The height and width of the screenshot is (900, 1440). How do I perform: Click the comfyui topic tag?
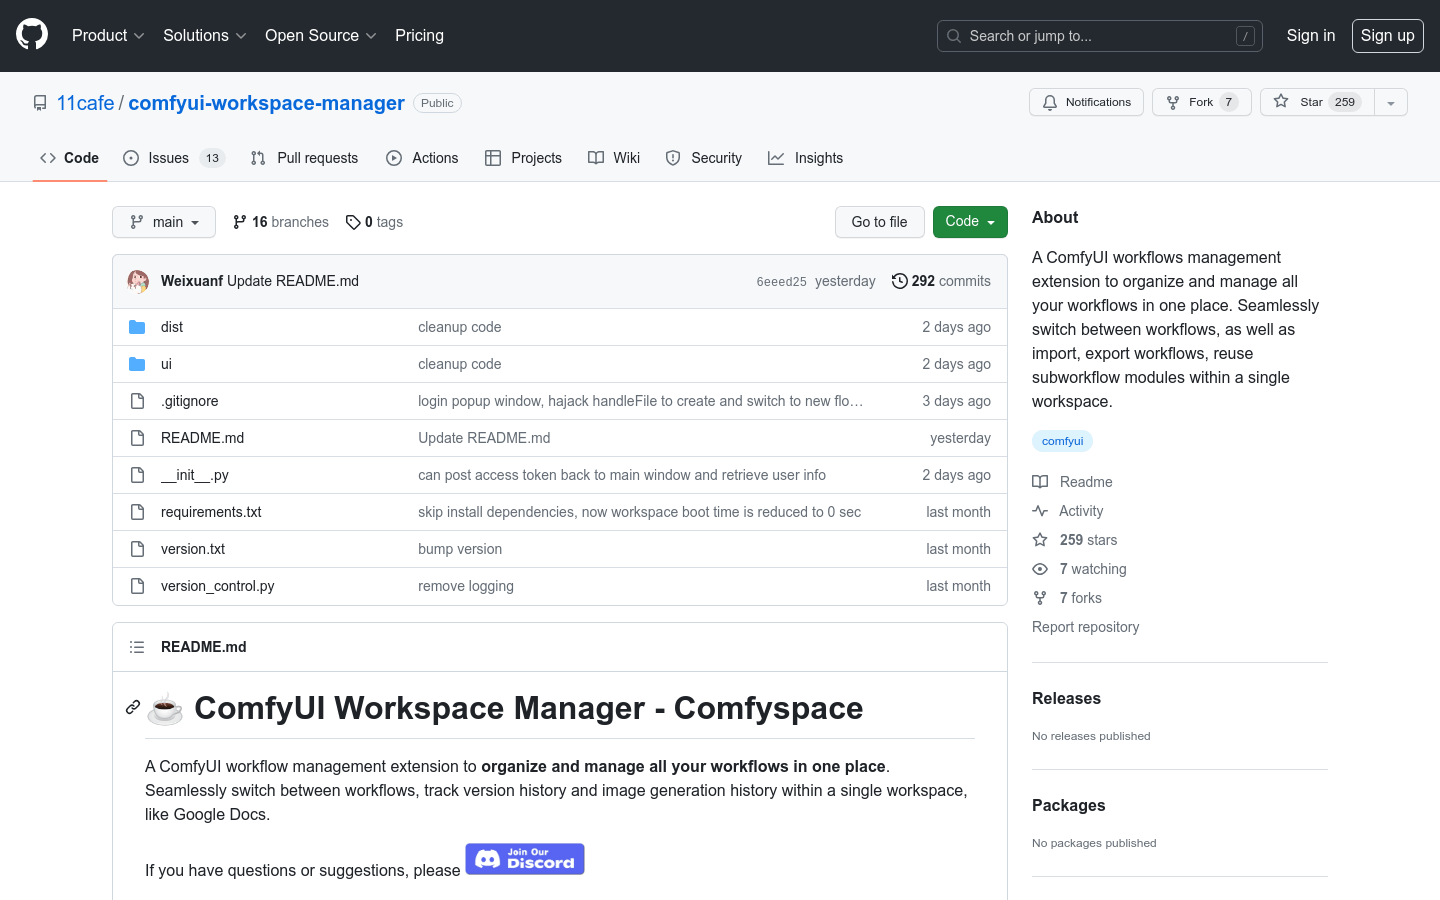1062,441
